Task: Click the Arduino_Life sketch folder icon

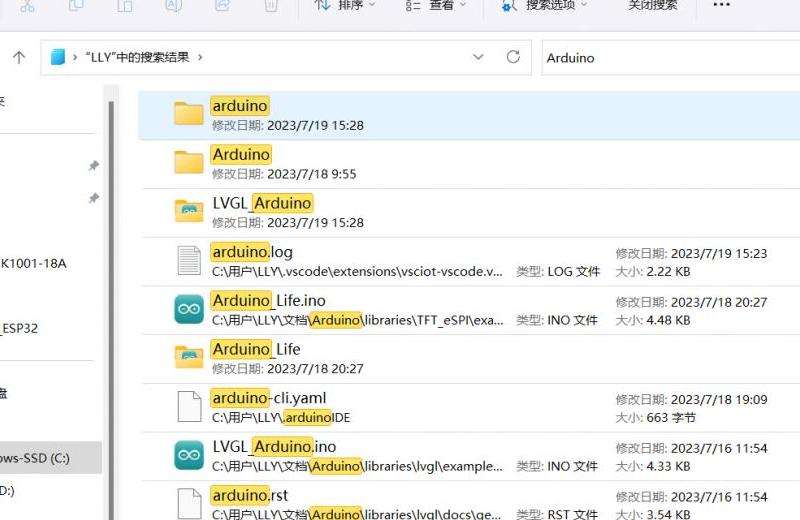Action: click(x=189, y=357)
